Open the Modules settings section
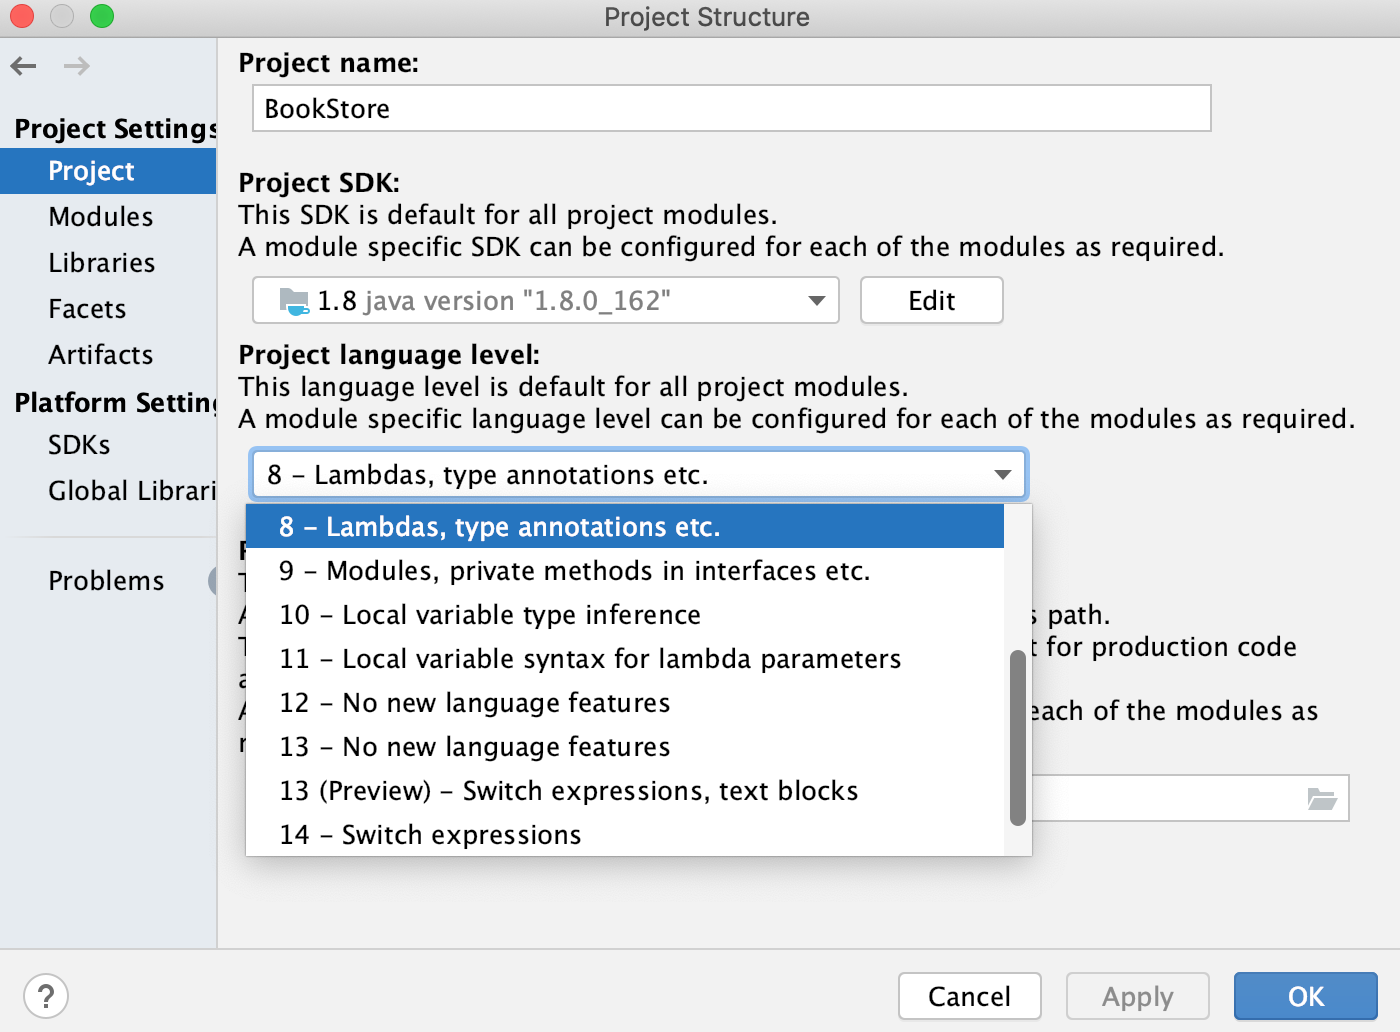Image resolution: width=1400 pixels, height=1032 pixels. (100, 216)
